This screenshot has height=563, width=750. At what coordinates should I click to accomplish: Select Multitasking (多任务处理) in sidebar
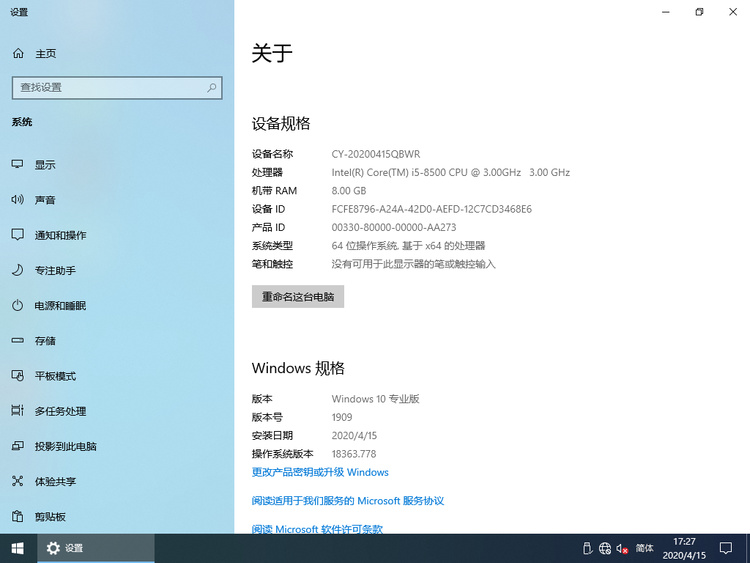(60, 411)
